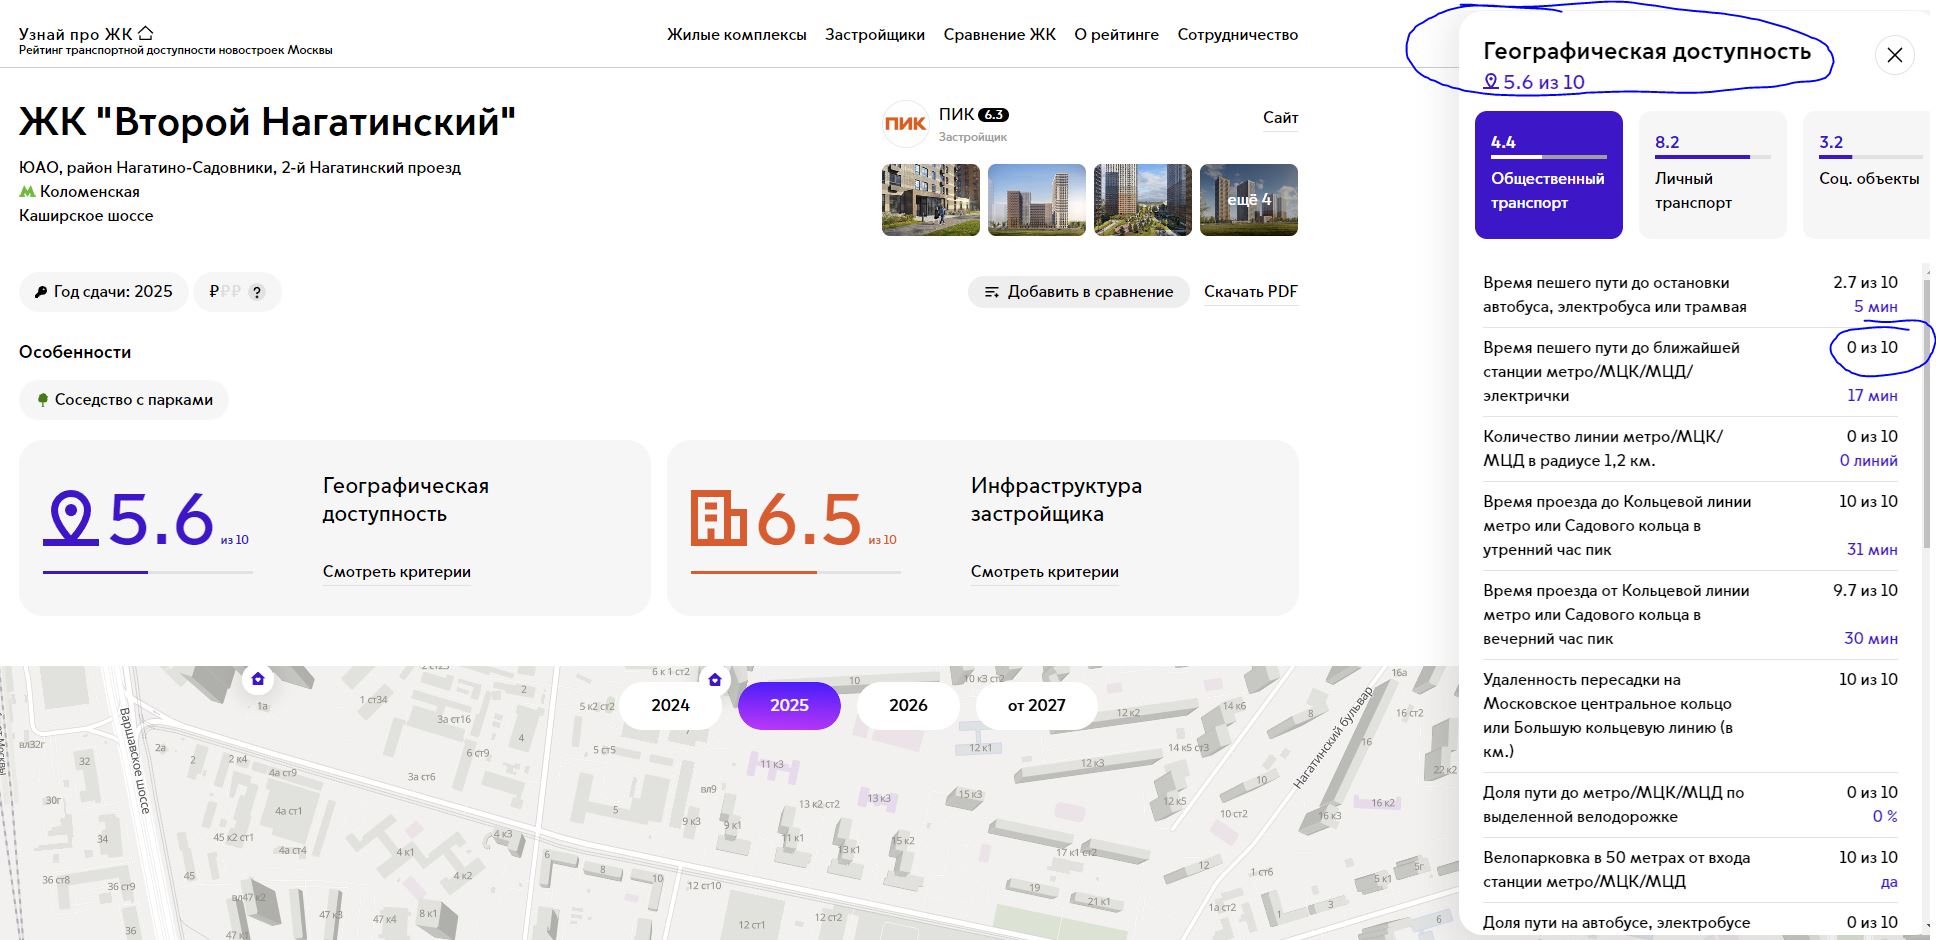Image resolution: width=1936 pixels, height=940 pixels.
Task: Close the Географическая доступность panel
Action: [1894, 55]
